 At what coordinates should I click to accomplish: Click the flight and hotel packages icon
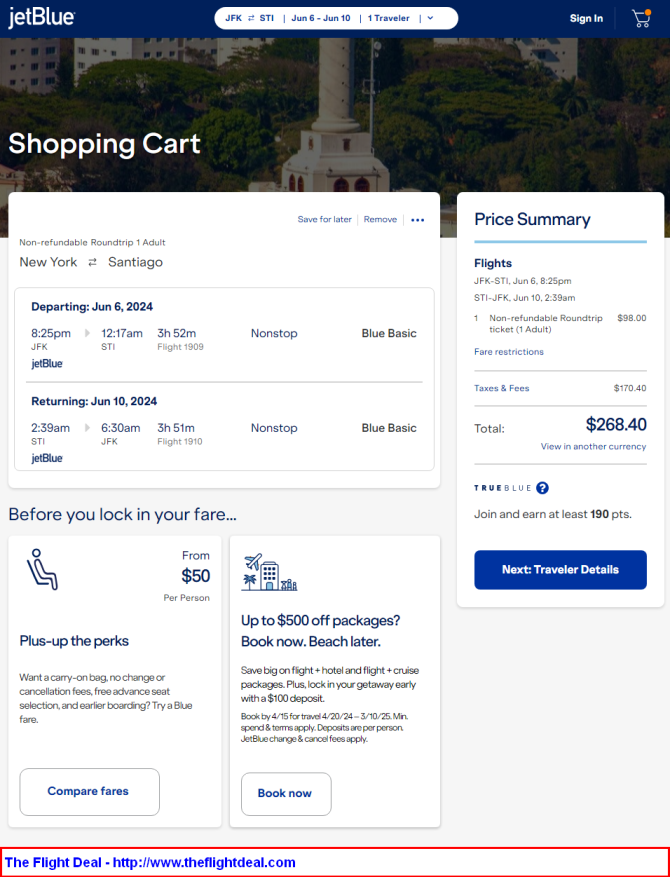tap(269, 572)
